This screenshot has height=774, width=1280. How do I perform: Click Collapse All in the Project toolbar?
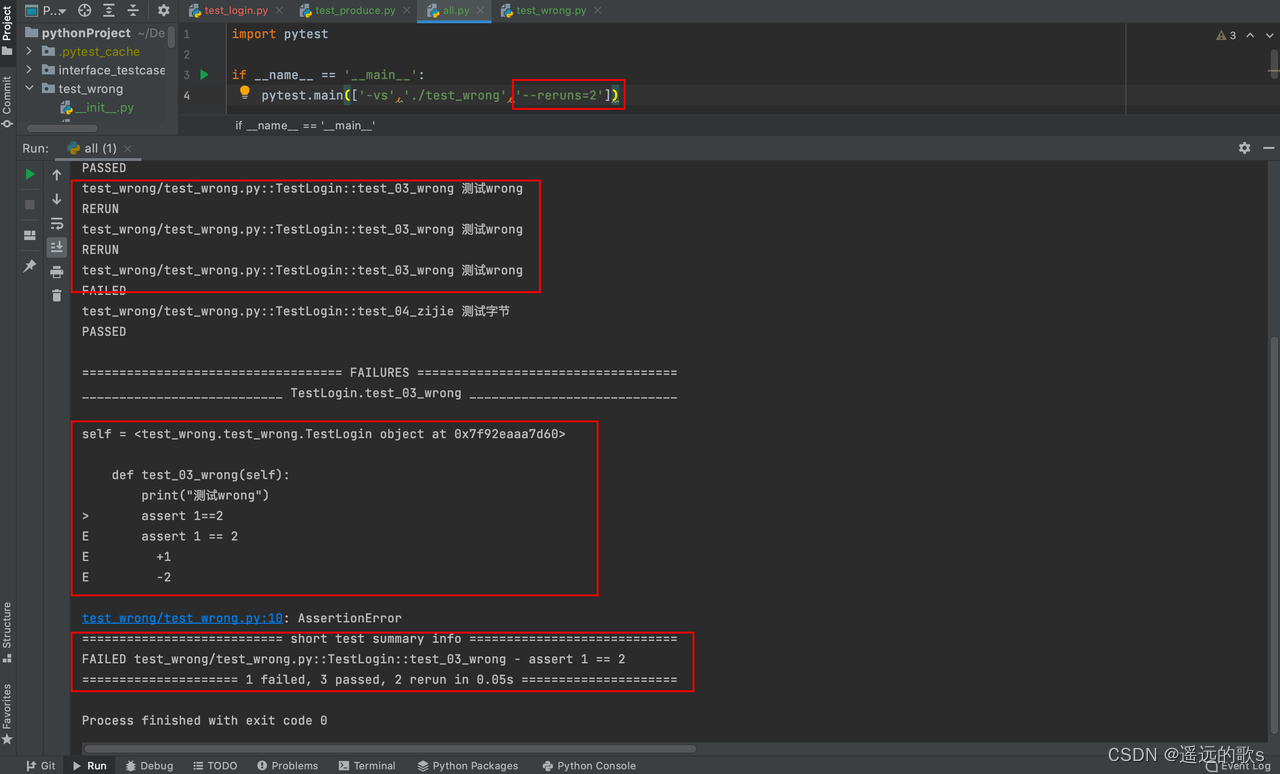(x=134, y=10)
